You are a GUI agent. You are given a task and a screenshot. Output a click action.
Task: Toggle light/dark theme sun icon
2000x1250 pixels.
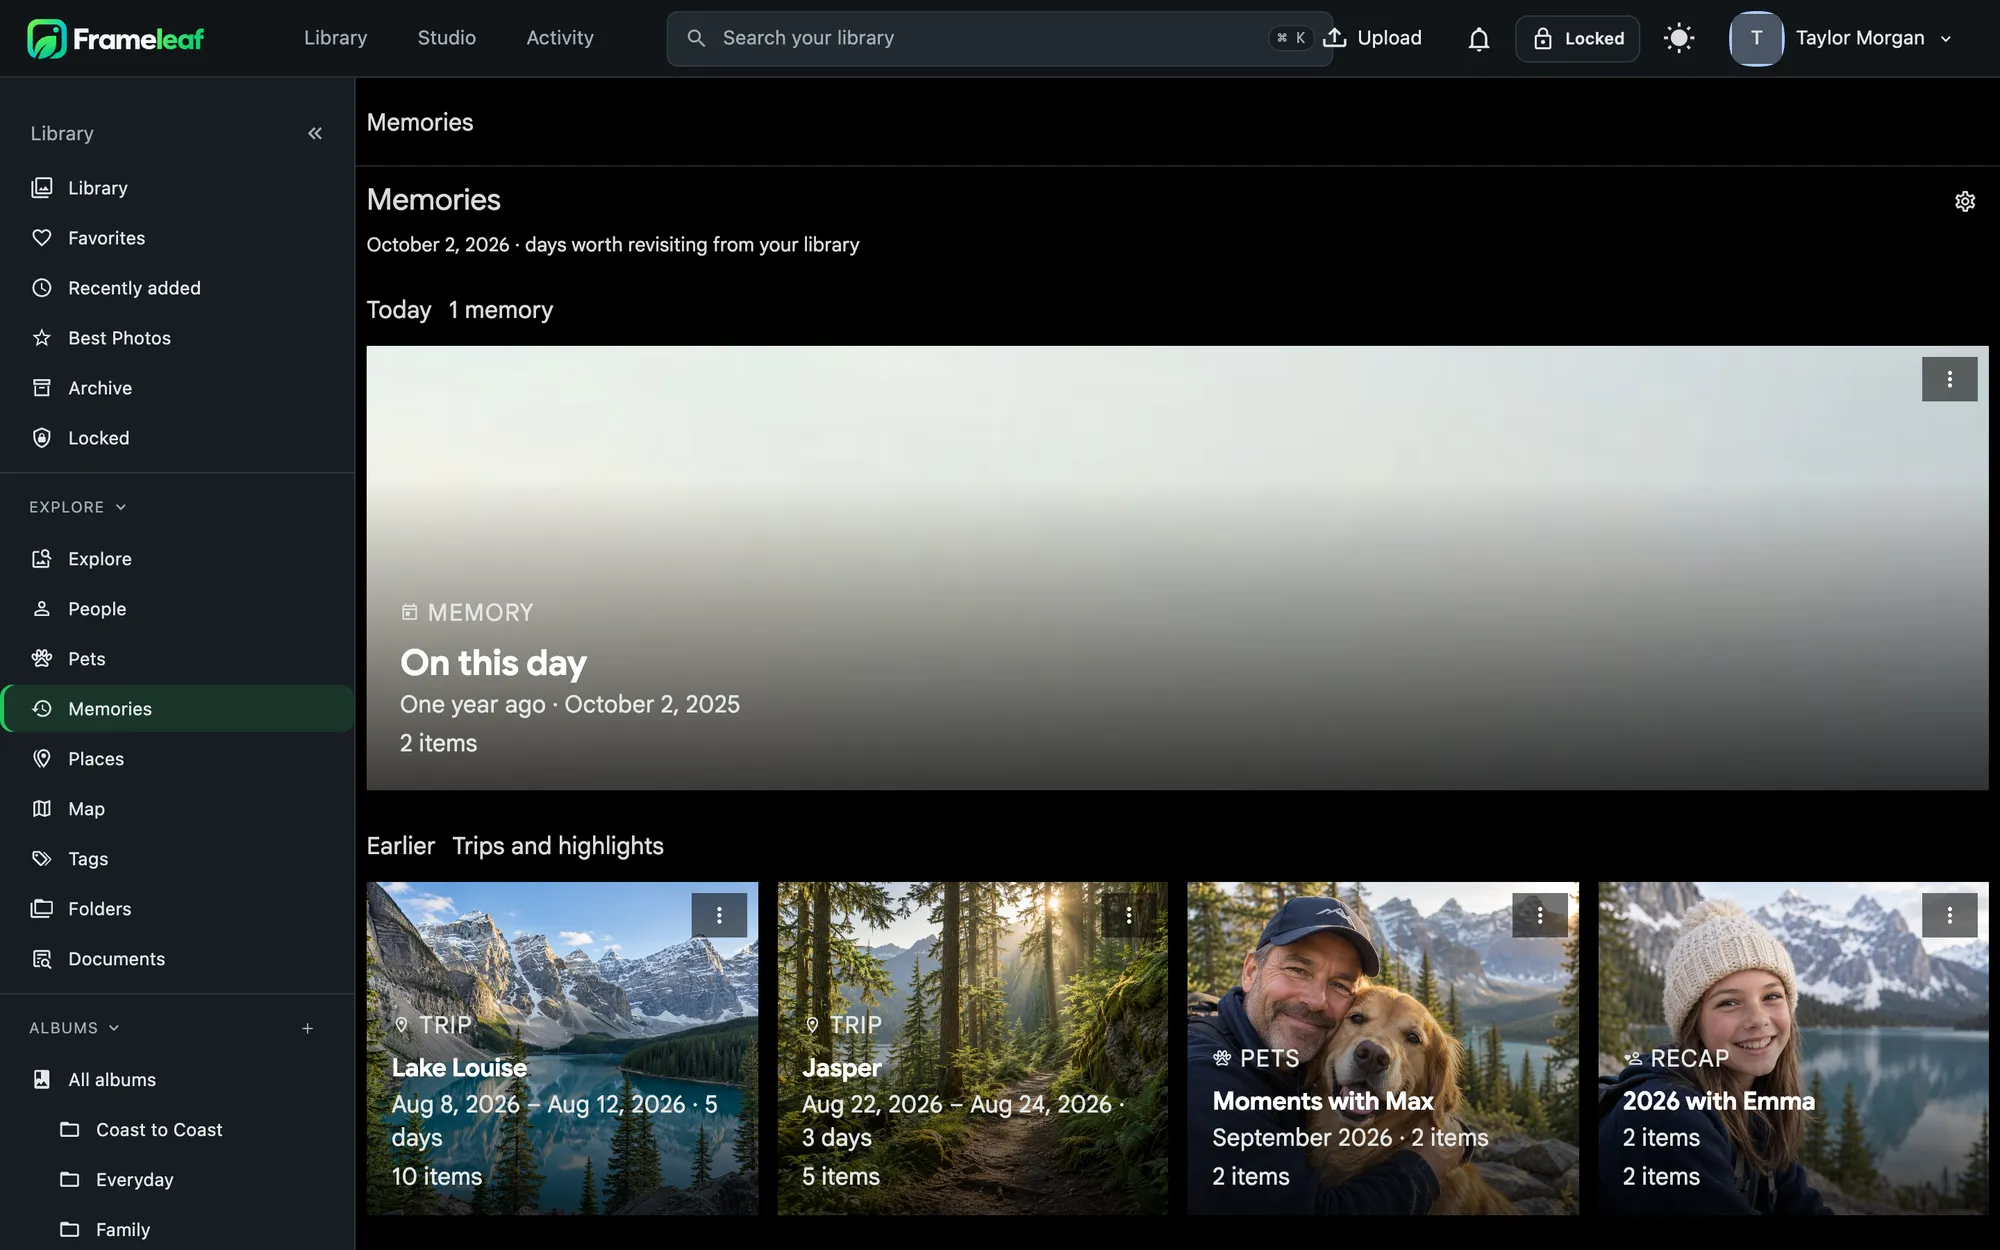(x=1679, y=39)
